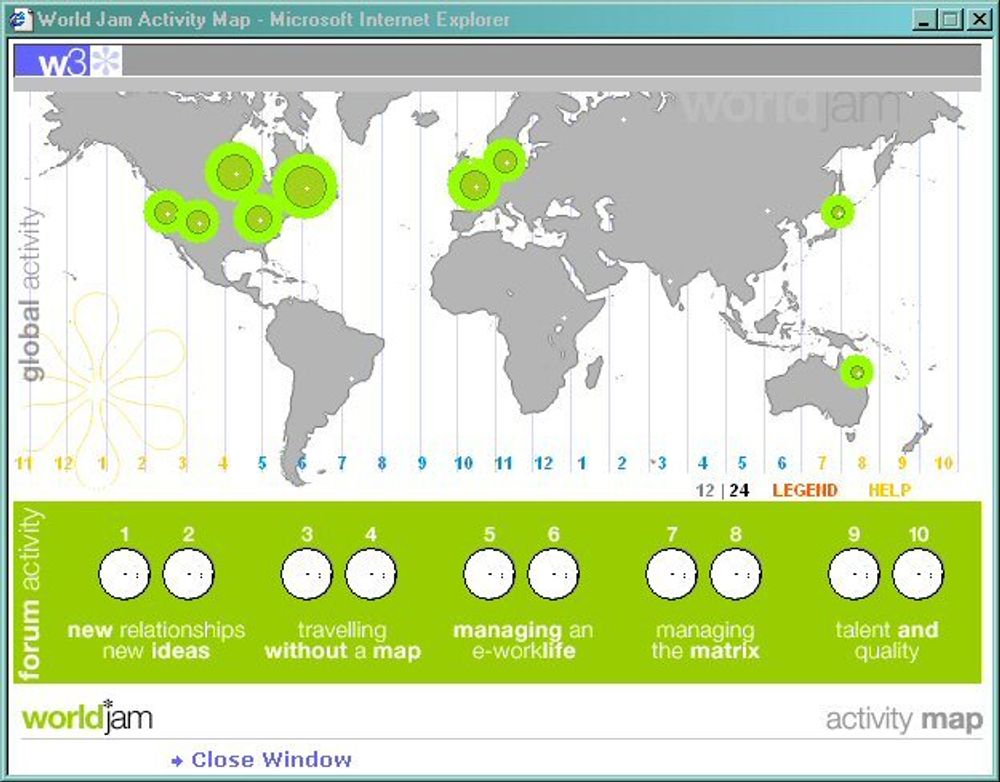Select the western Europe activity hotspot near France
The width and height of the screenshot is (1000, 782).
coord(475,186)
